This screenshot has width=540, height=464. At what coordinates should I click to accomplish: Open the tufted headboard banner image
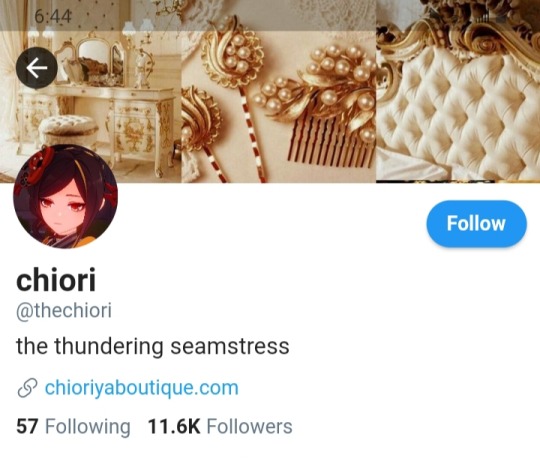458,91
